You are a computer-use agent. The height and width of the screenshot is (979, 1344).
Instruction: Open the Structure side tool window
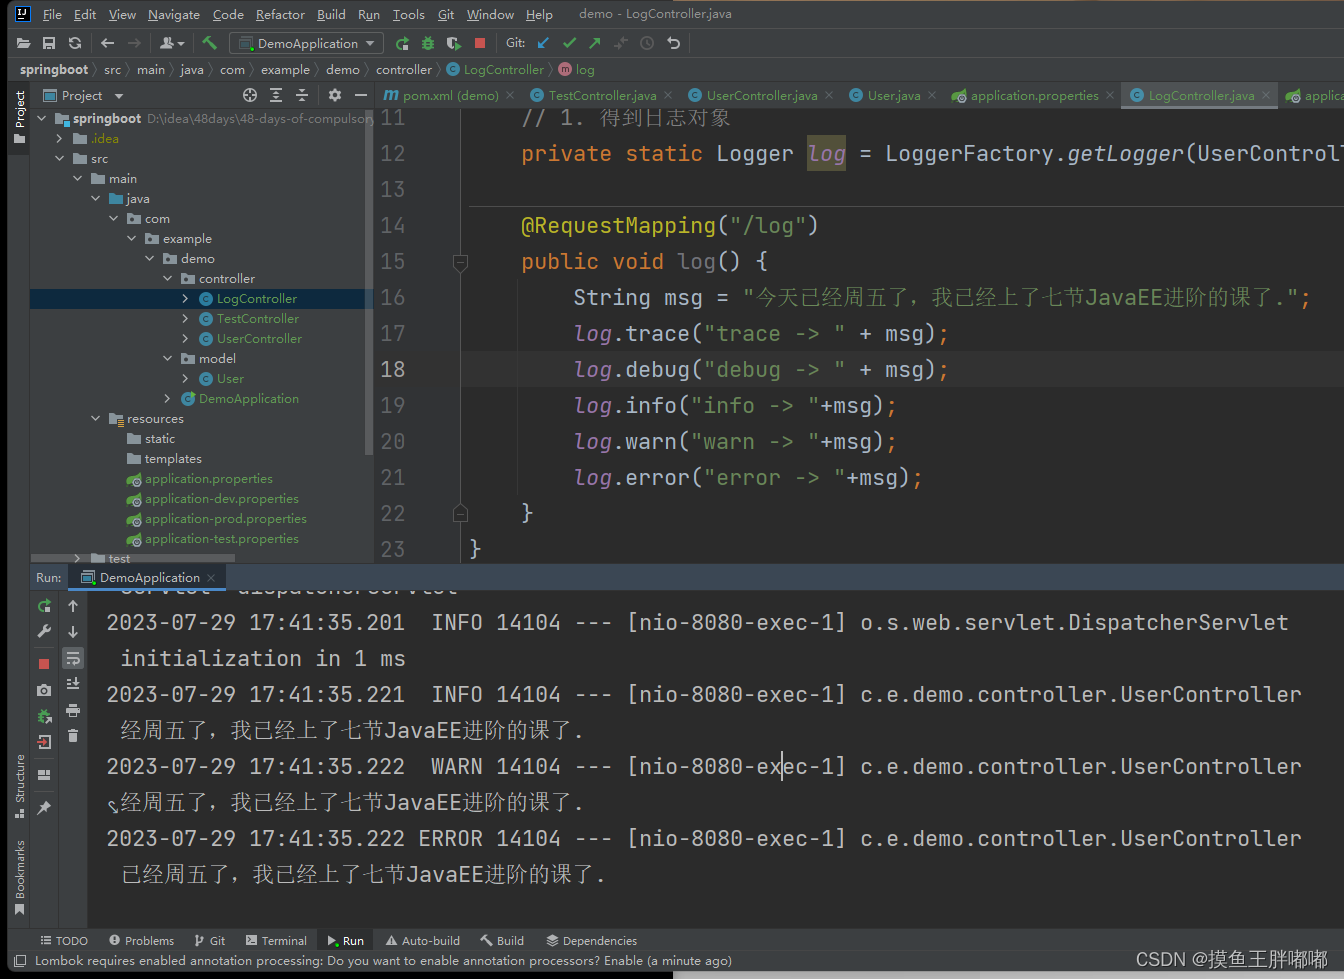coord(20,786)
